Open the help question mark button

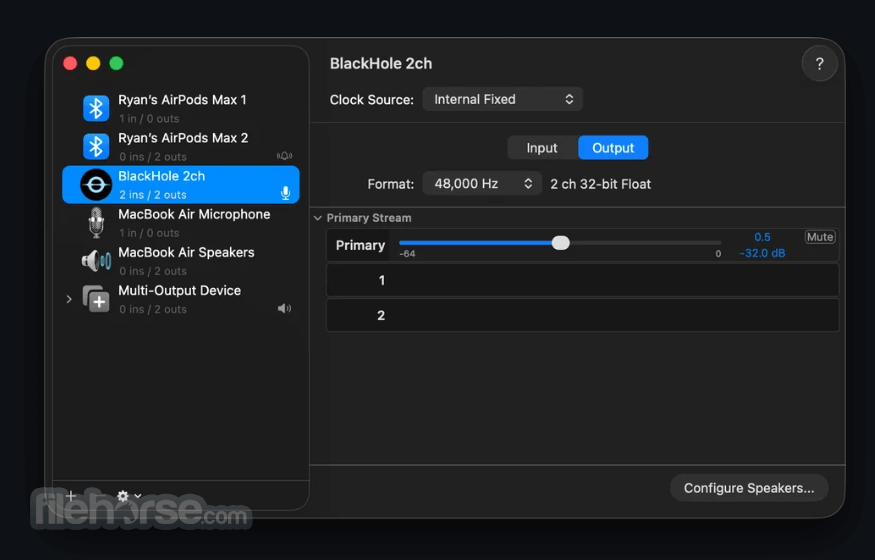point(819,64)
